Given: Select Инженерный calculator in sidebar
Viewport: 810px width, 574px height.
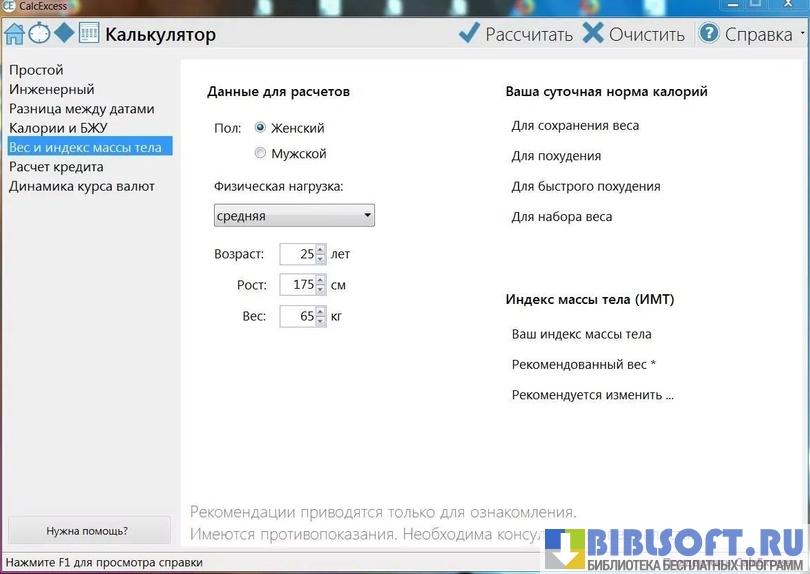Looking at the screenshot, I should click(51, 89).
